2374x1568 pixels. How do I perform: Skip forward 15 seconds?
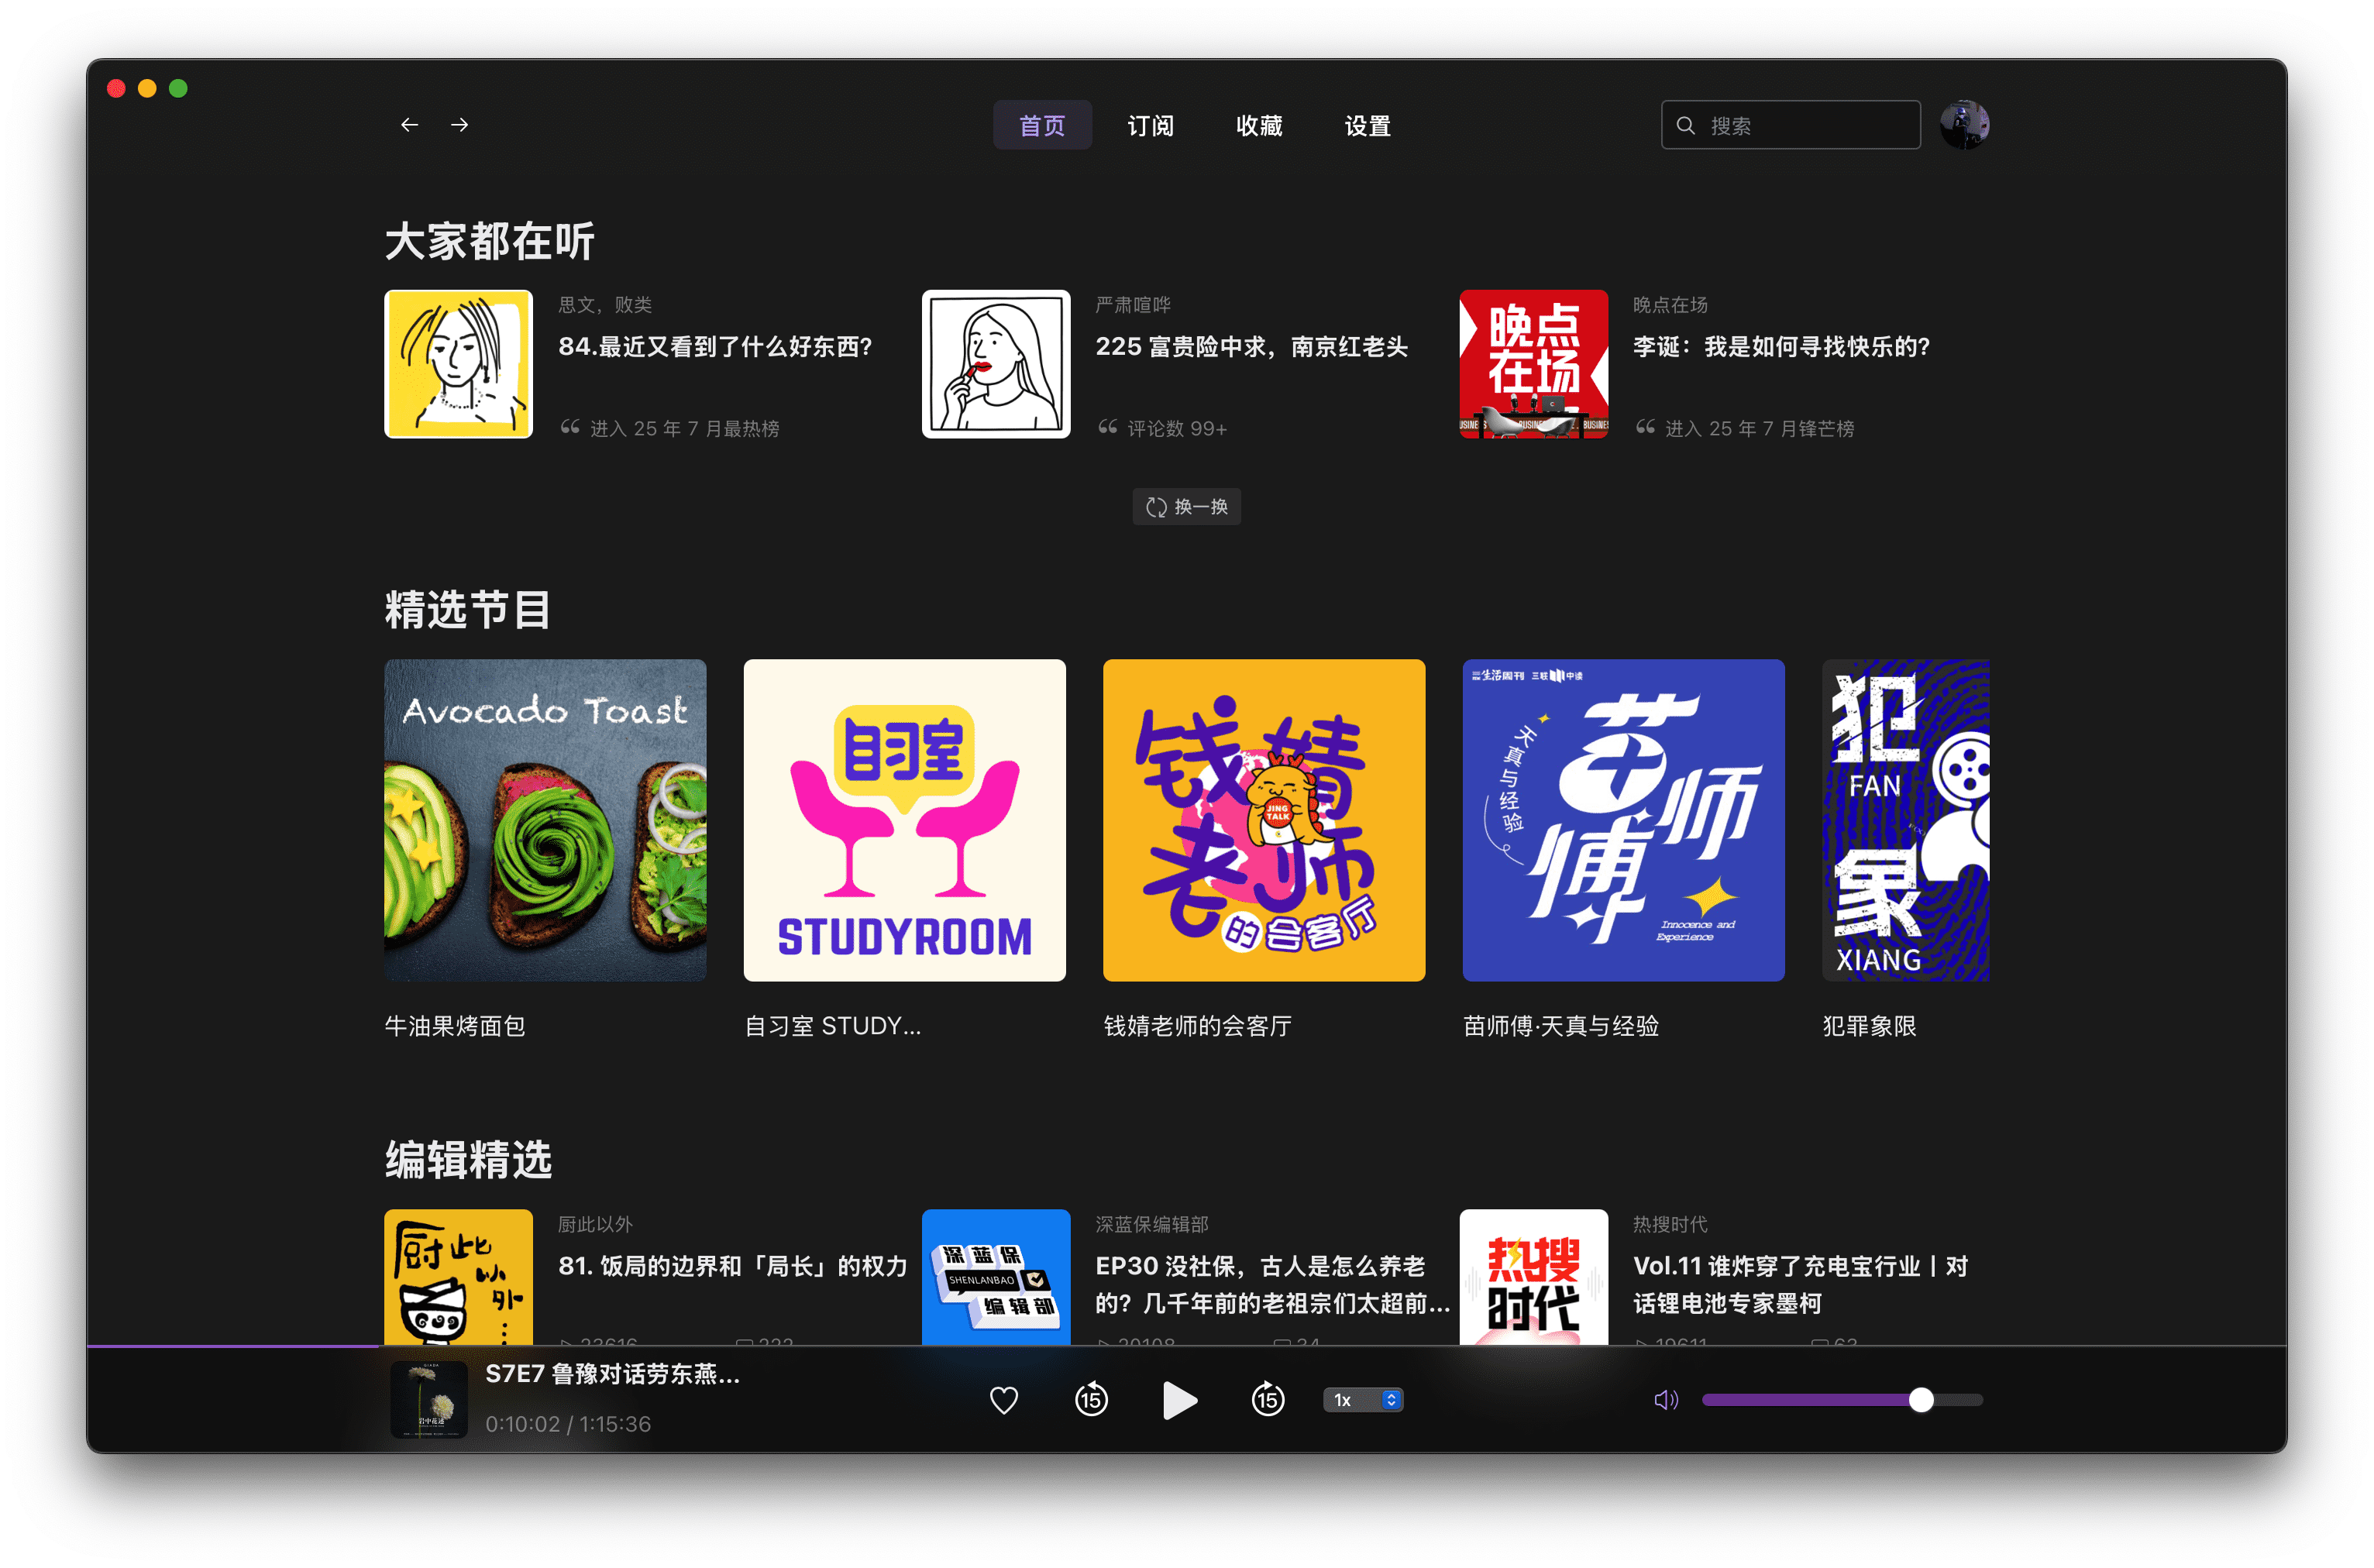coord(1267,1399)
